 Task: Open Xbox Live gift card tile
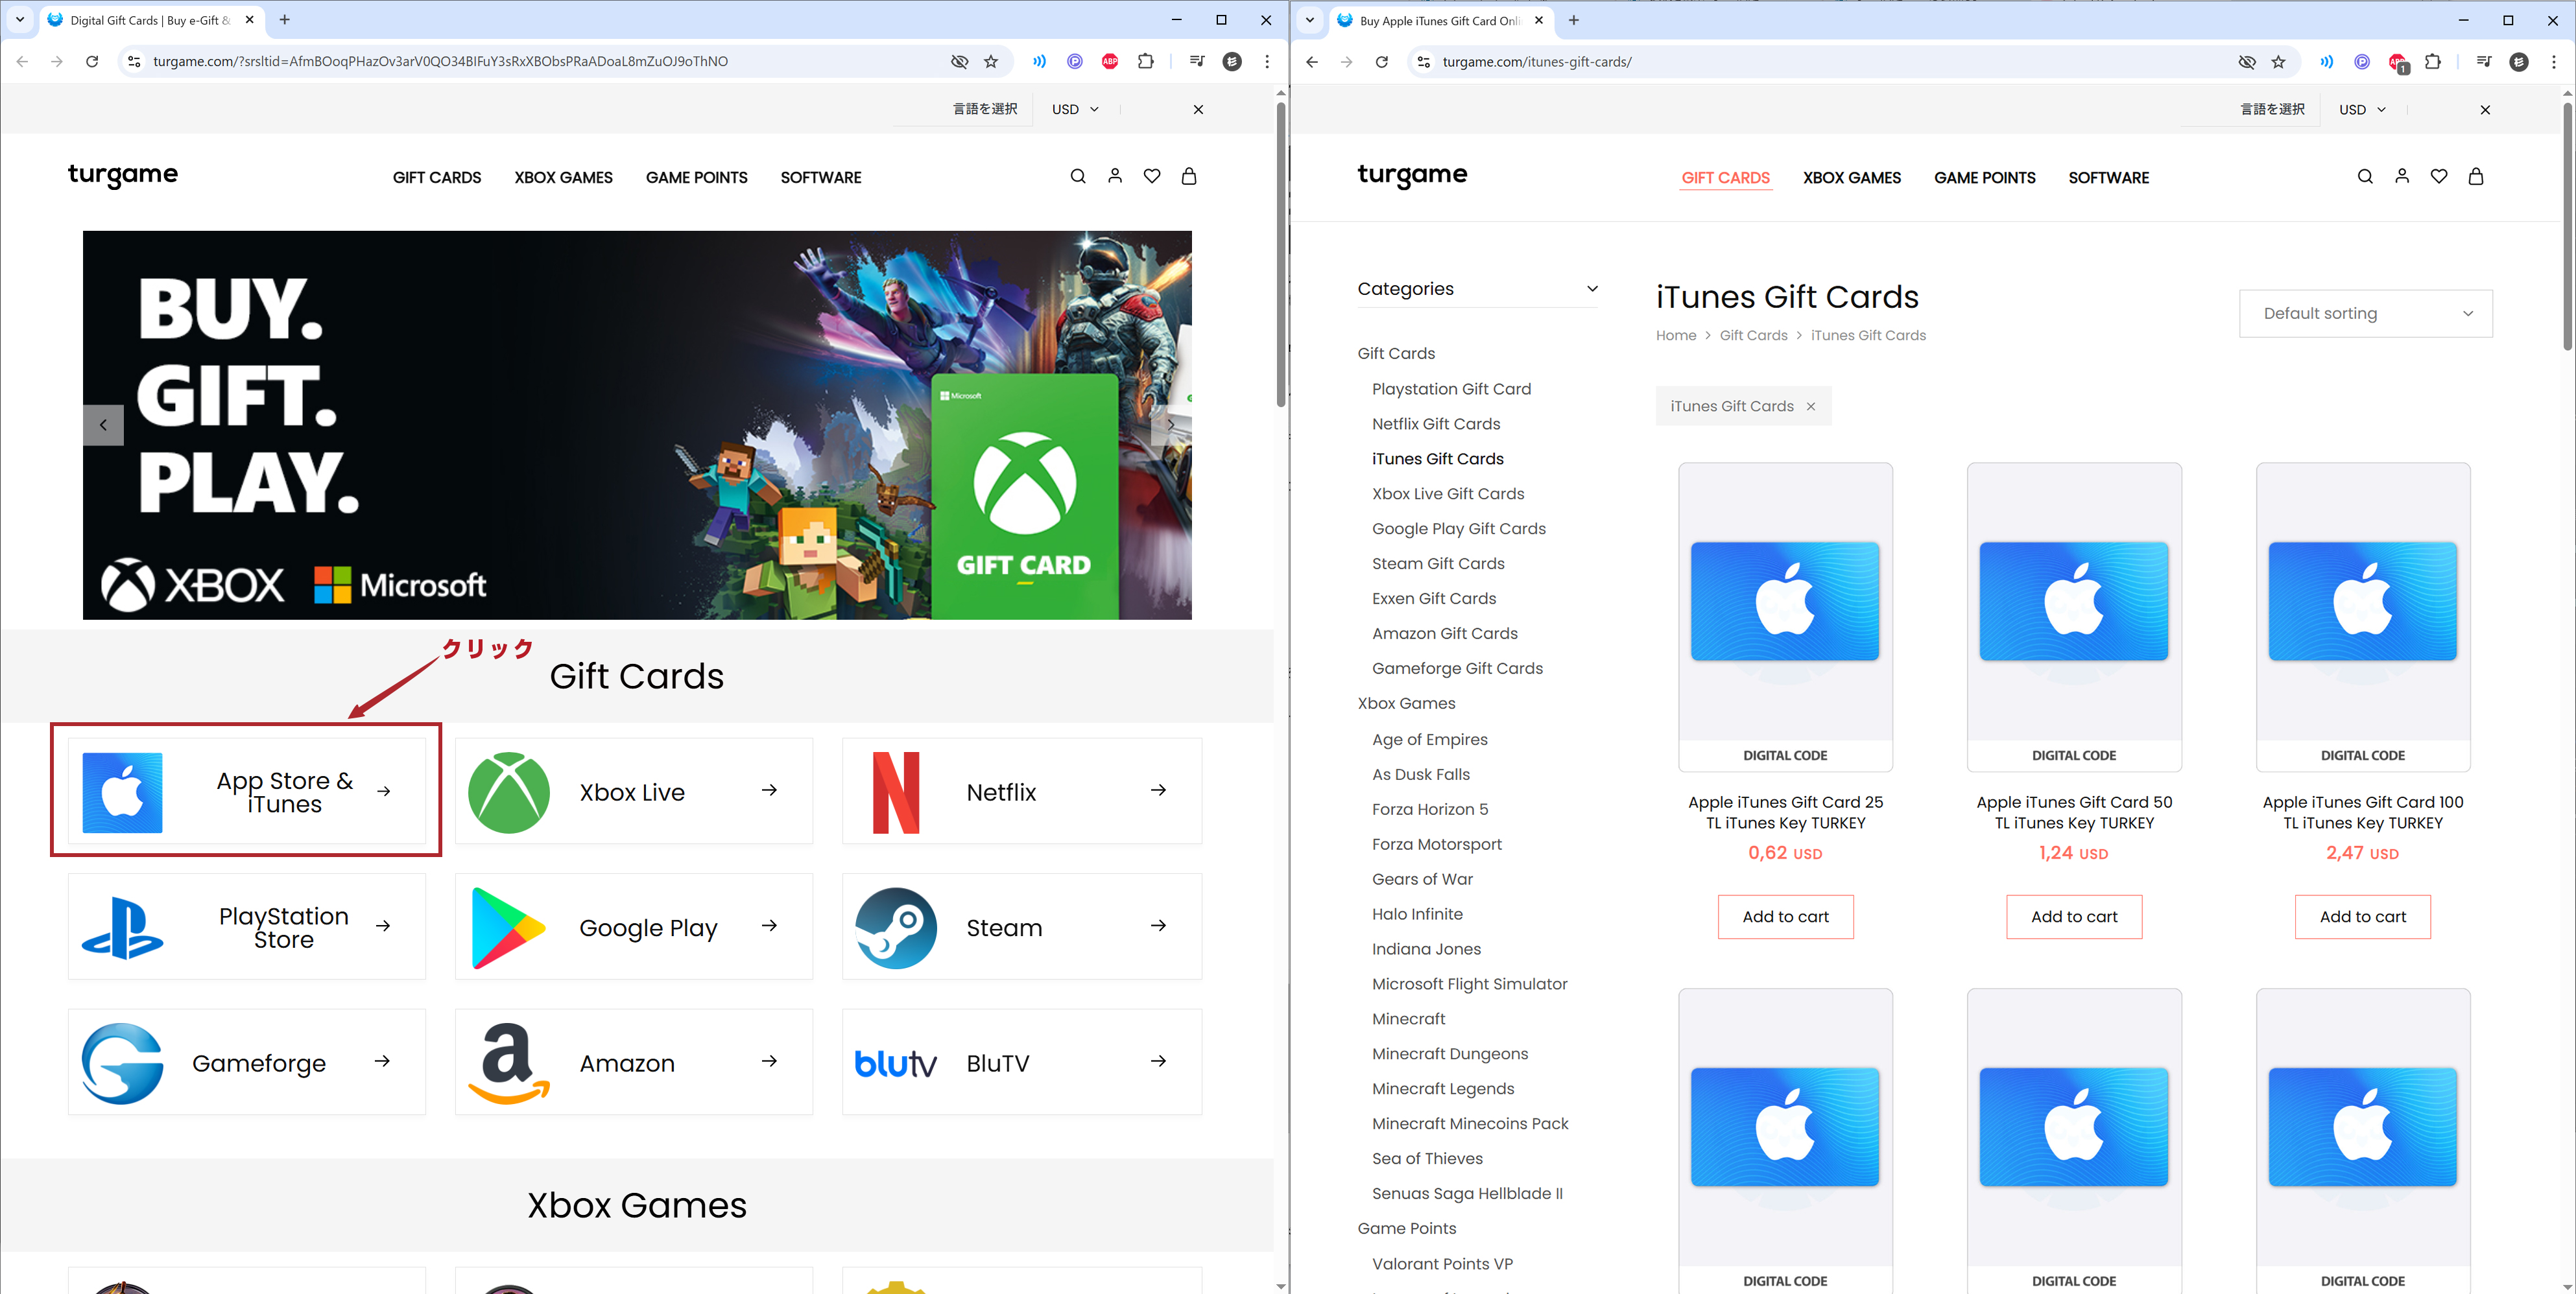click(634, 791)
